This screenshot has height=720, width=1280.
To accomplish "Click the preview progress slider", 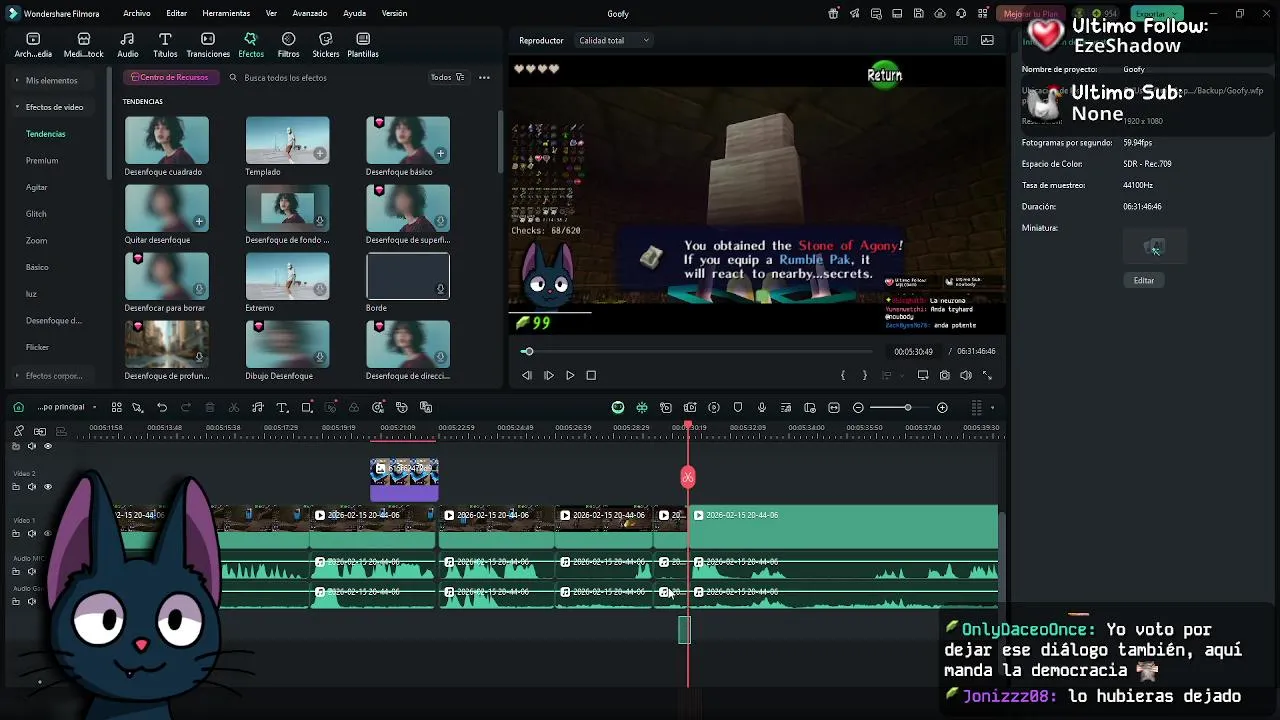I will click(697, 351).
